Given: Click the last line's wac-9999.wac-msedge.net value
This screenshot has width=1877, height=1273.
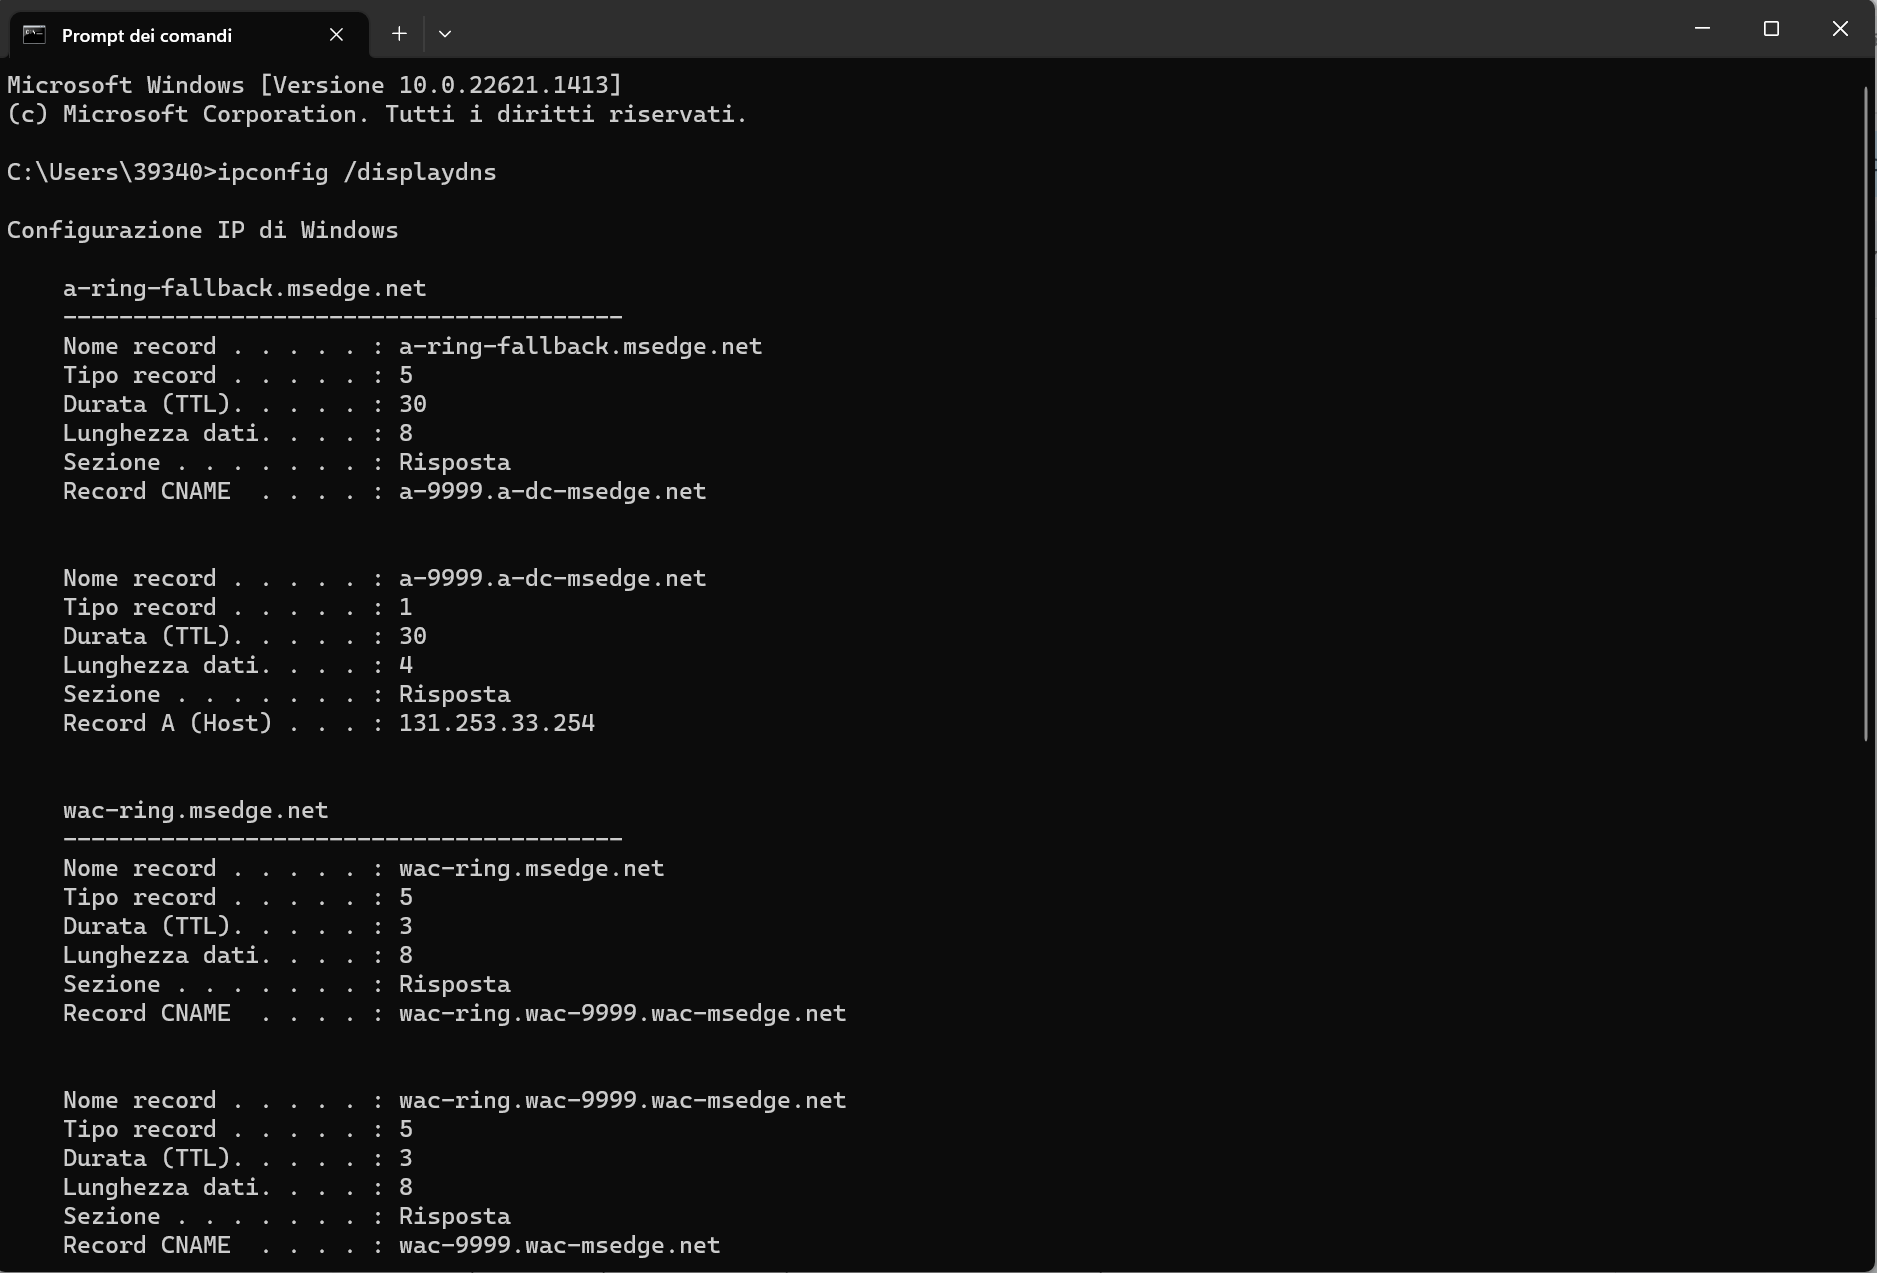Looking at the screenshot, I should pyautogui.click(x=559, y=1245).
